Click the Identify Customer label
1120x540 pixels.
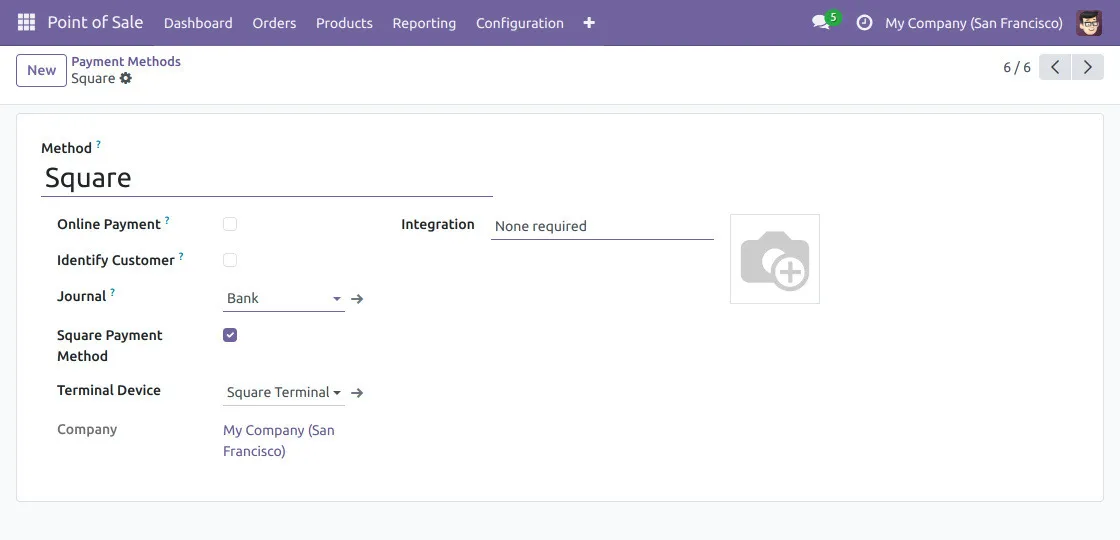[x=116, y=260]
